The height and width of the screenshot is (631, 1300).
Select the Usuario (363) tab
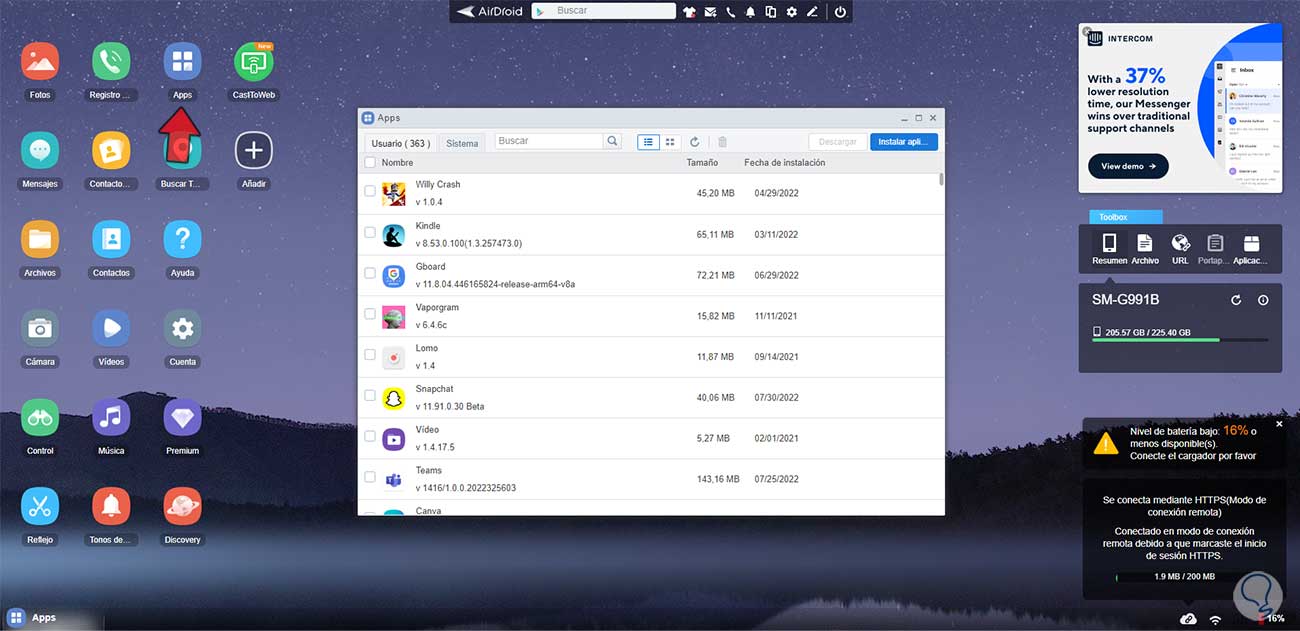point(401,143)
